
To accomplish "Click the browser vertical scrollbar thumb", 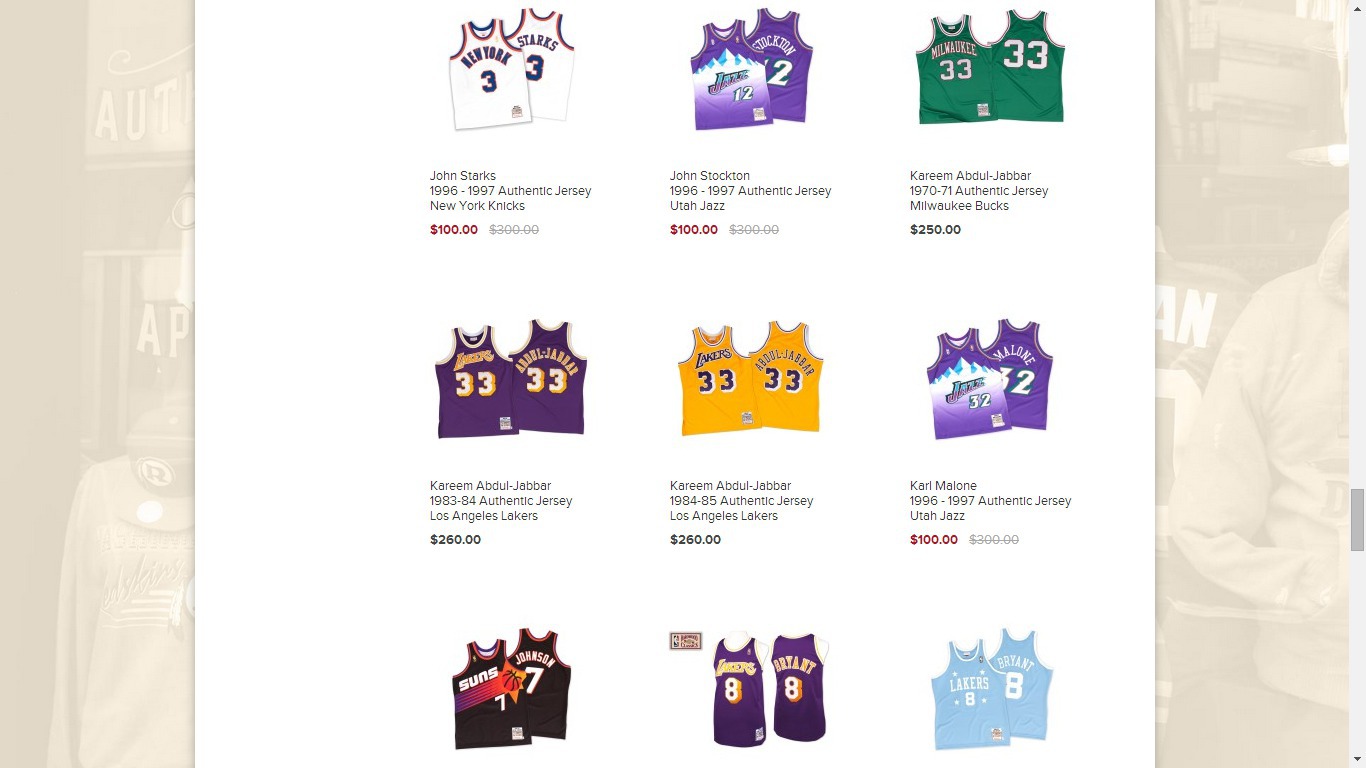I will [x=1357, y=520].
